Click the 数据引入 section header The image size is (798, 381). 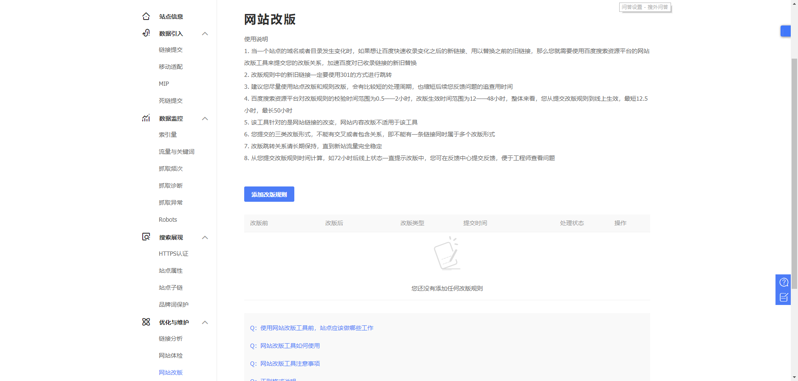point(171,34)
